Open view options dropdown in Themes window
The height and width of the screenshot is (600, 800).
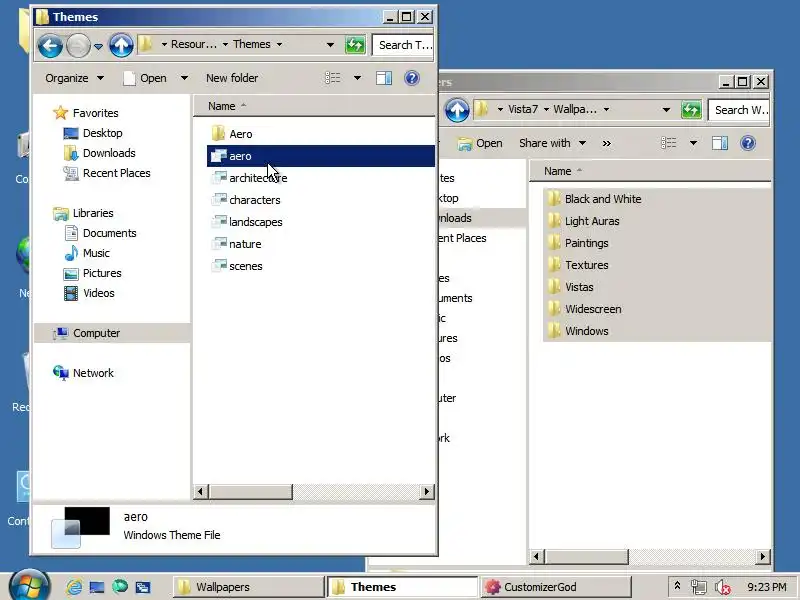(357, 78)
